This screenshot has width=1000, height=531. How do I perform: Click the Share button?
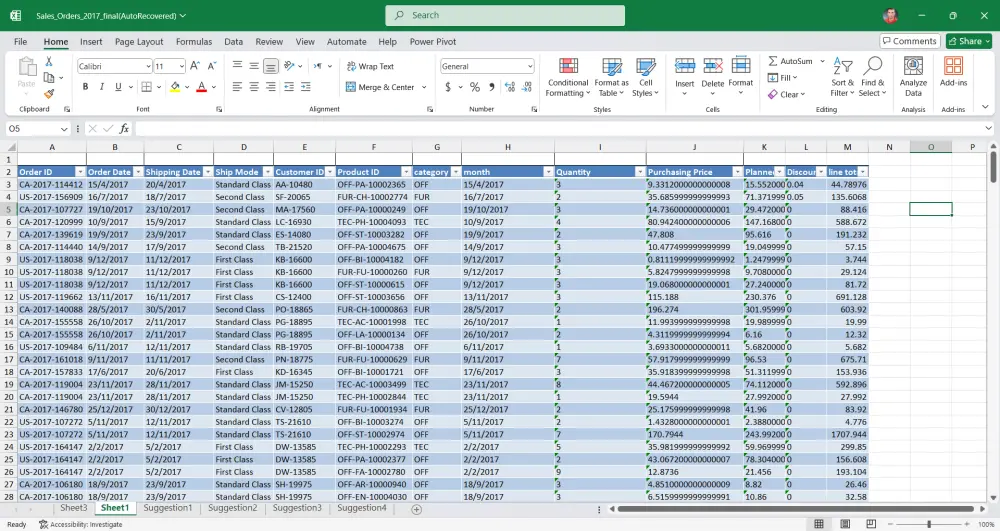click(969, 41)
